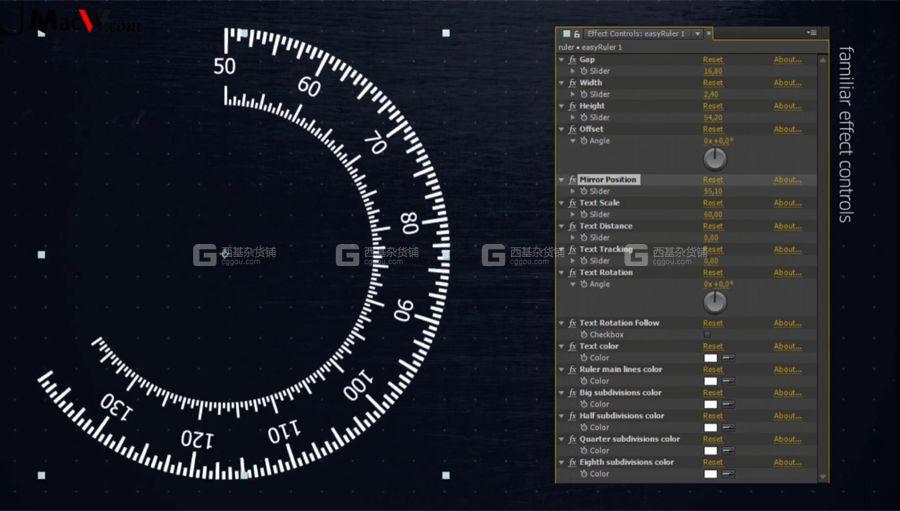The width and height of the screenshot is (900, 511).
Task: Reset the Text Rotation effect
Action: [713, 273]
